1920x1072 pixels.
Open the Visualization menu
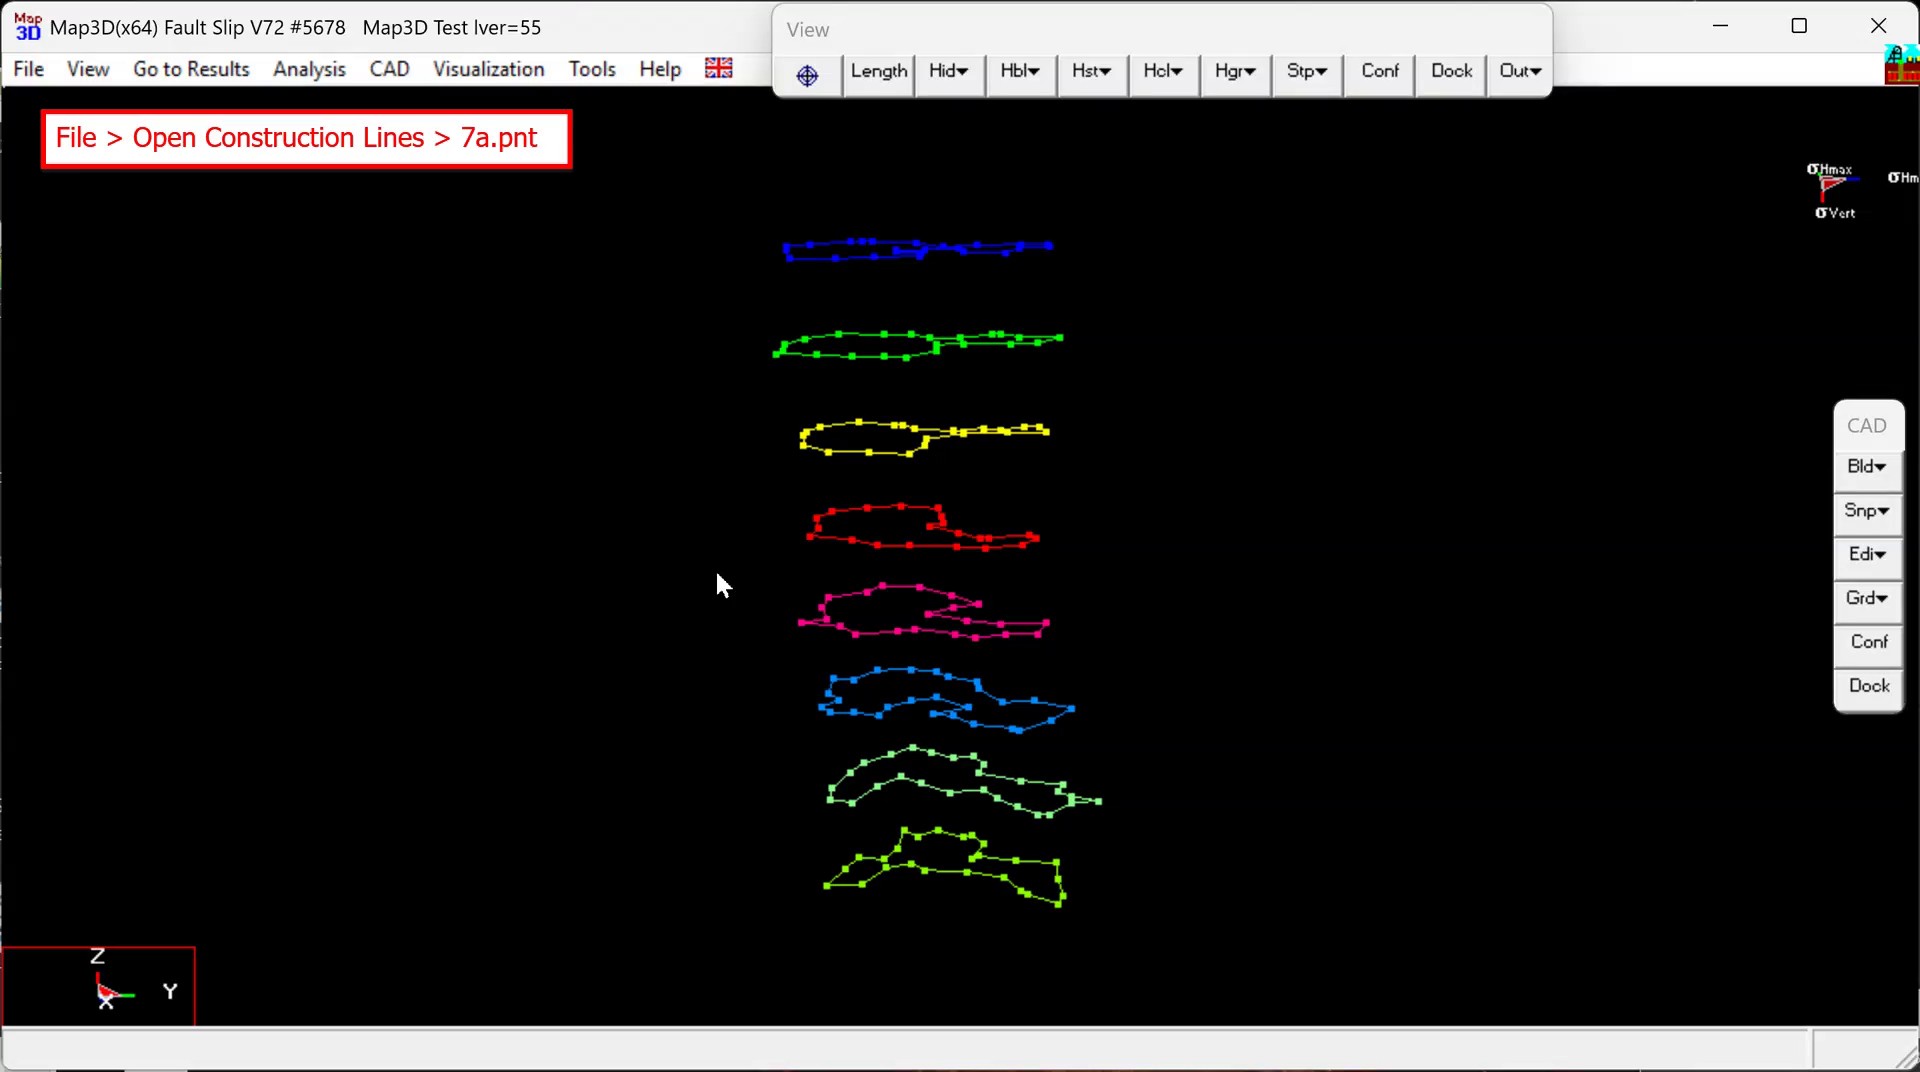tap(488, 69)
